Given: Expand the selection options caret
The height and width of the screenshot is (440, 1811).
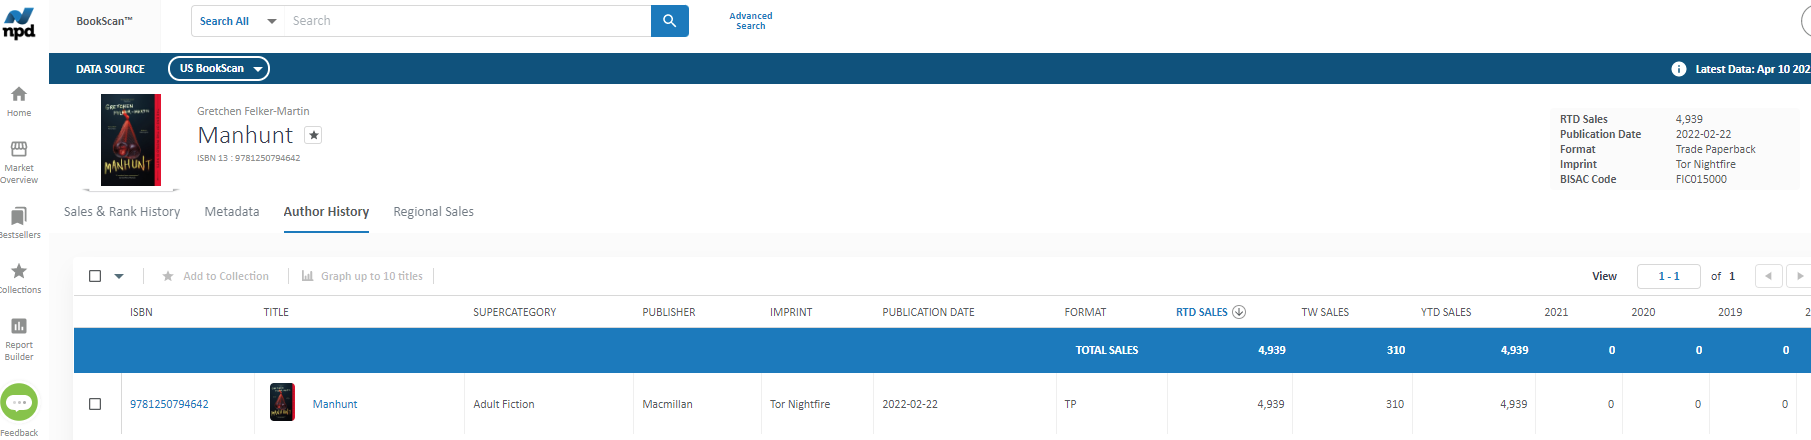Looking at the screenshot, I should 119,276.
